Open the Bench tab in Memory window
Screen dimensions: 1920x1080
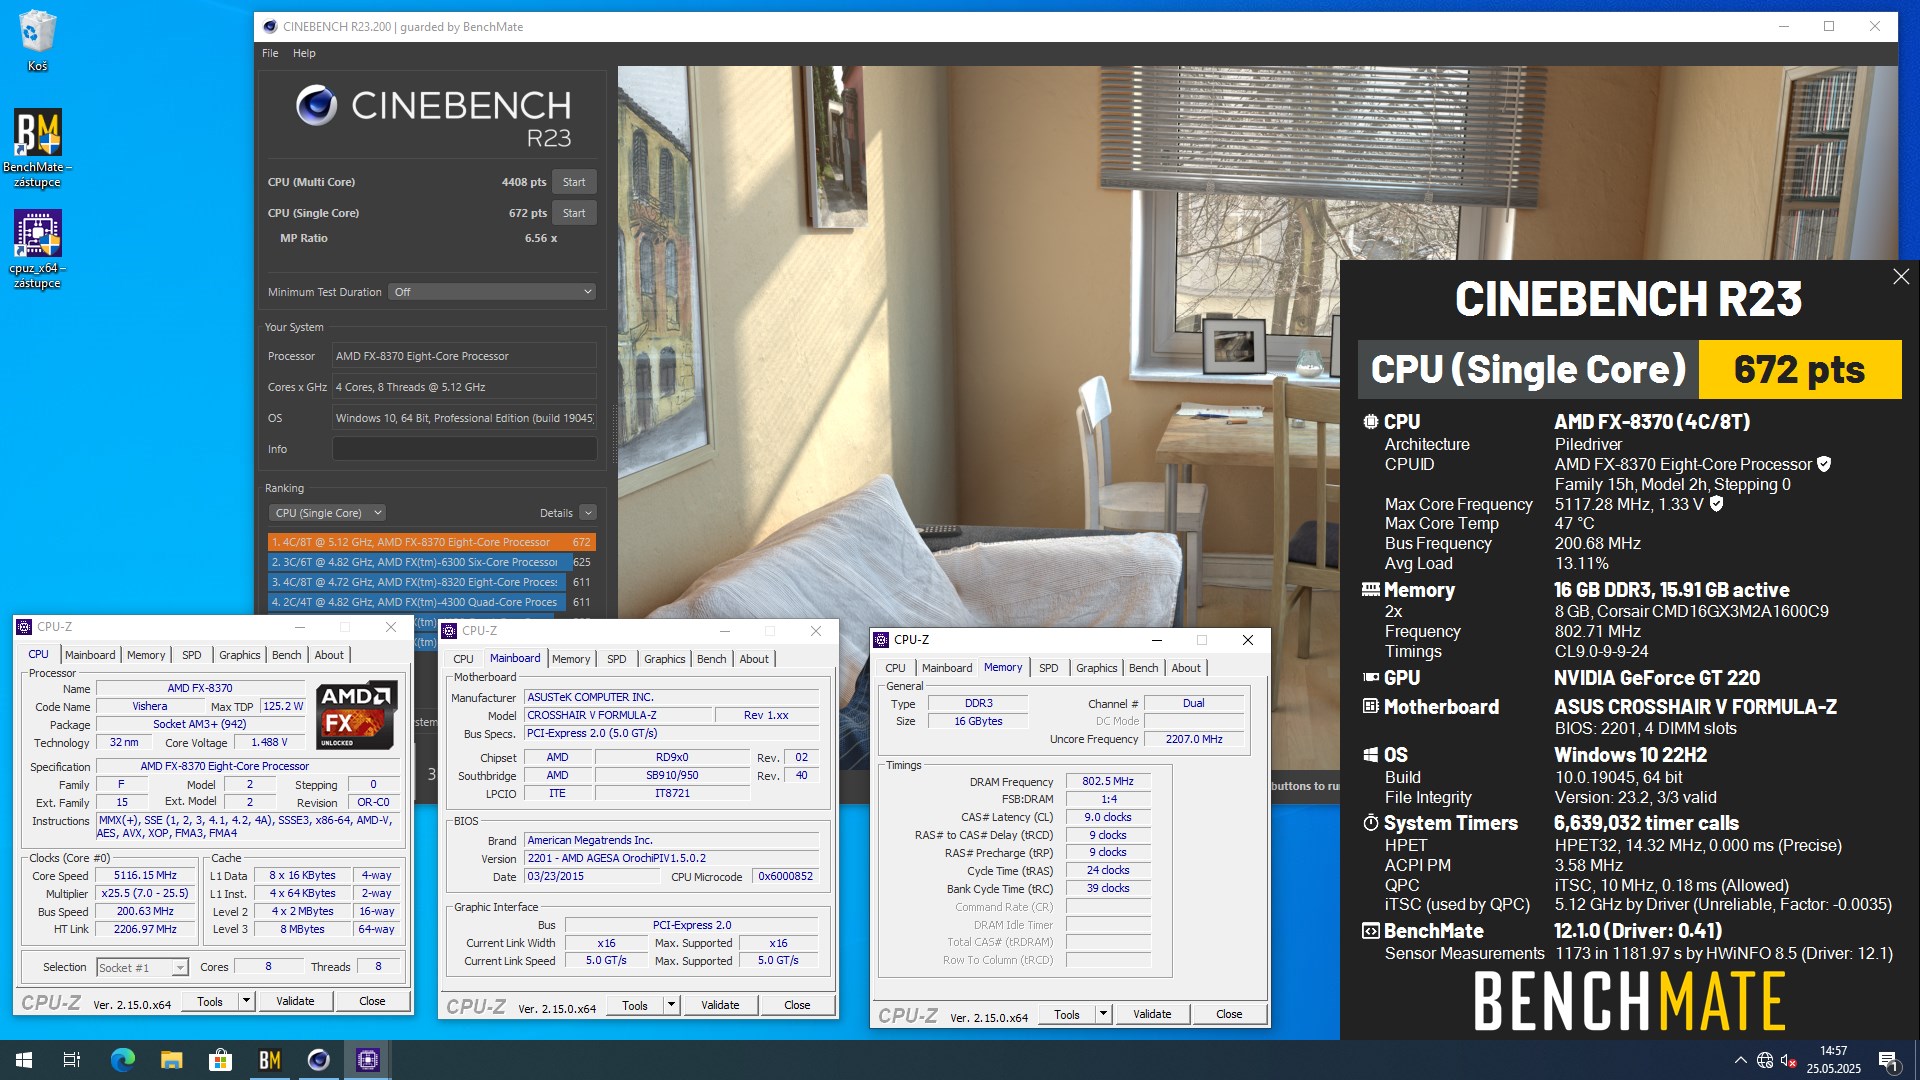1144,668
